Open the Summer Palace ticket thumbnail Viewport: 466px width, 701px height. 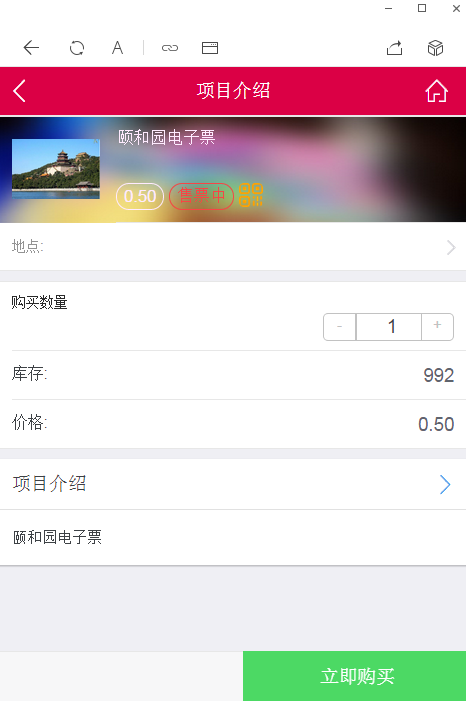(x=56, y=169)
